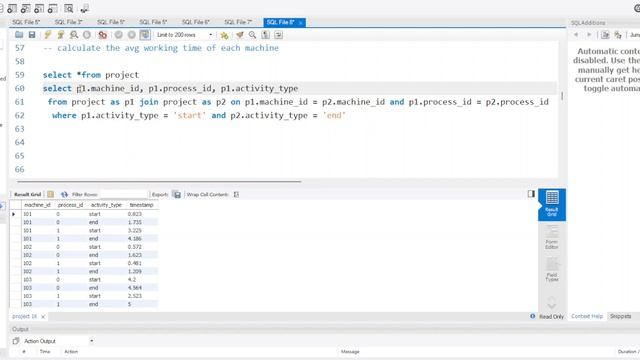Viewport: 640px width, 360px height.
Task: Switch to the SQL File 7* tab
Action: pos(238,22)
